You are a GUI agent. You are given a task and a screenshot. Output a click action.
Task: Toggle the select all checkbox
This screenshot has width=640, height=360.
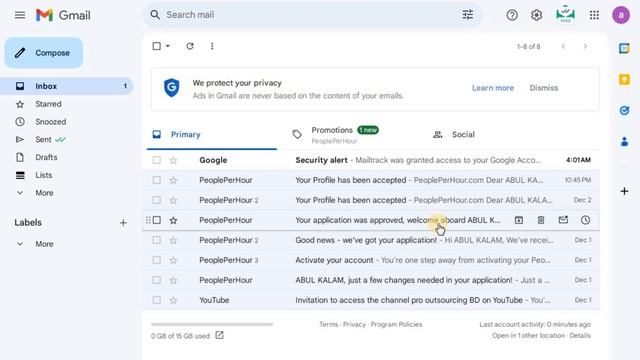coord(156,46)
